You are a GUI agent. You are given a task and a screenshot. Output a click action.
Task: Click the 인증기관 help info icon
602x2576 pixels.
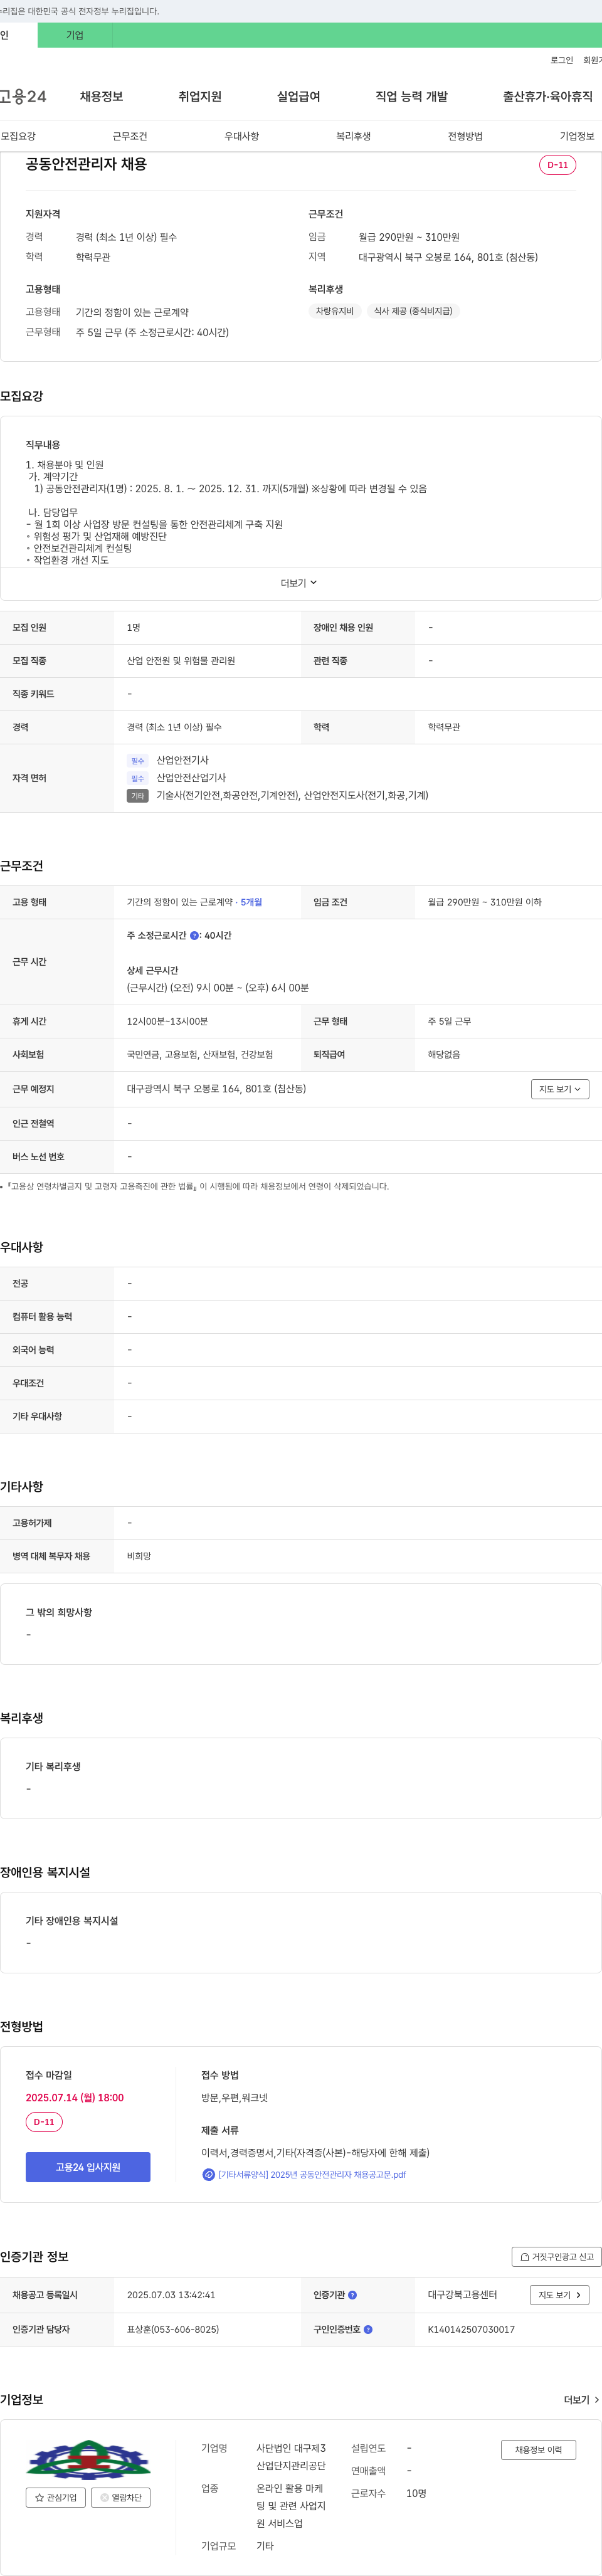coord(352,2295)
